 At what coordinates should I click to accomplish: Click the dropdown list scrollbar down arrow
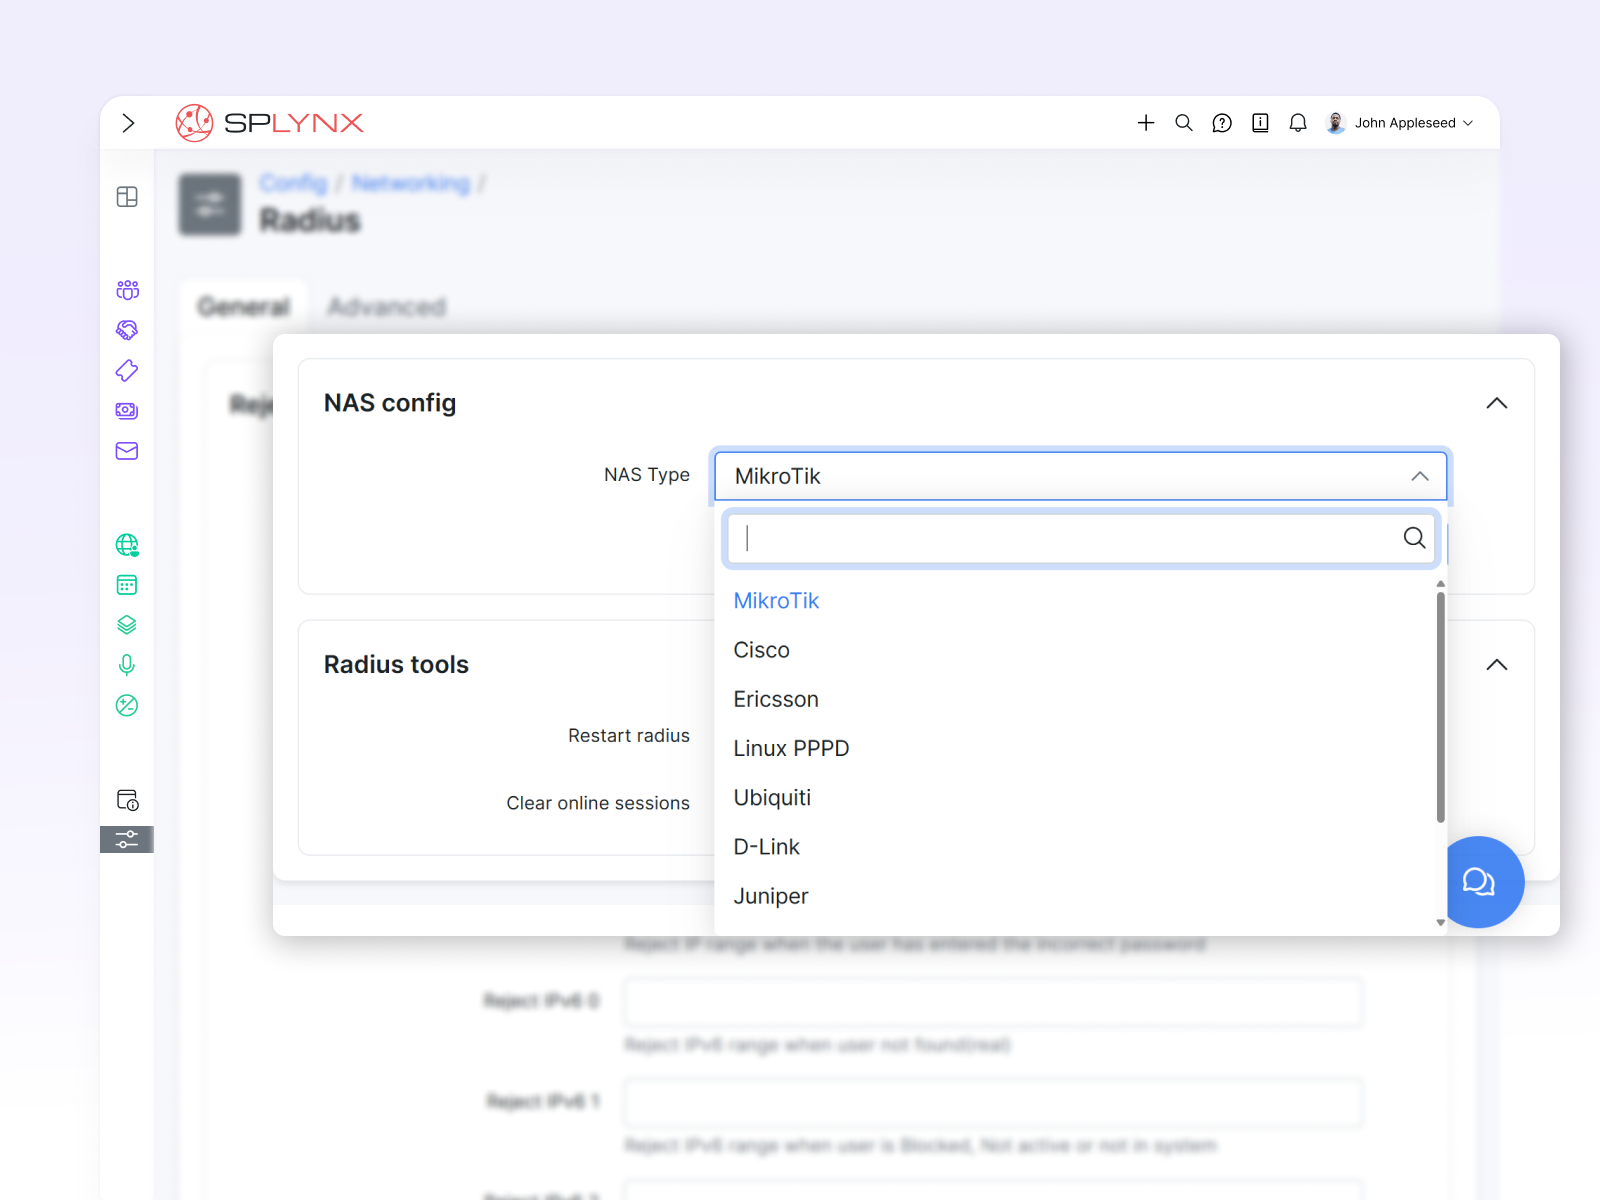point(1440,923)
